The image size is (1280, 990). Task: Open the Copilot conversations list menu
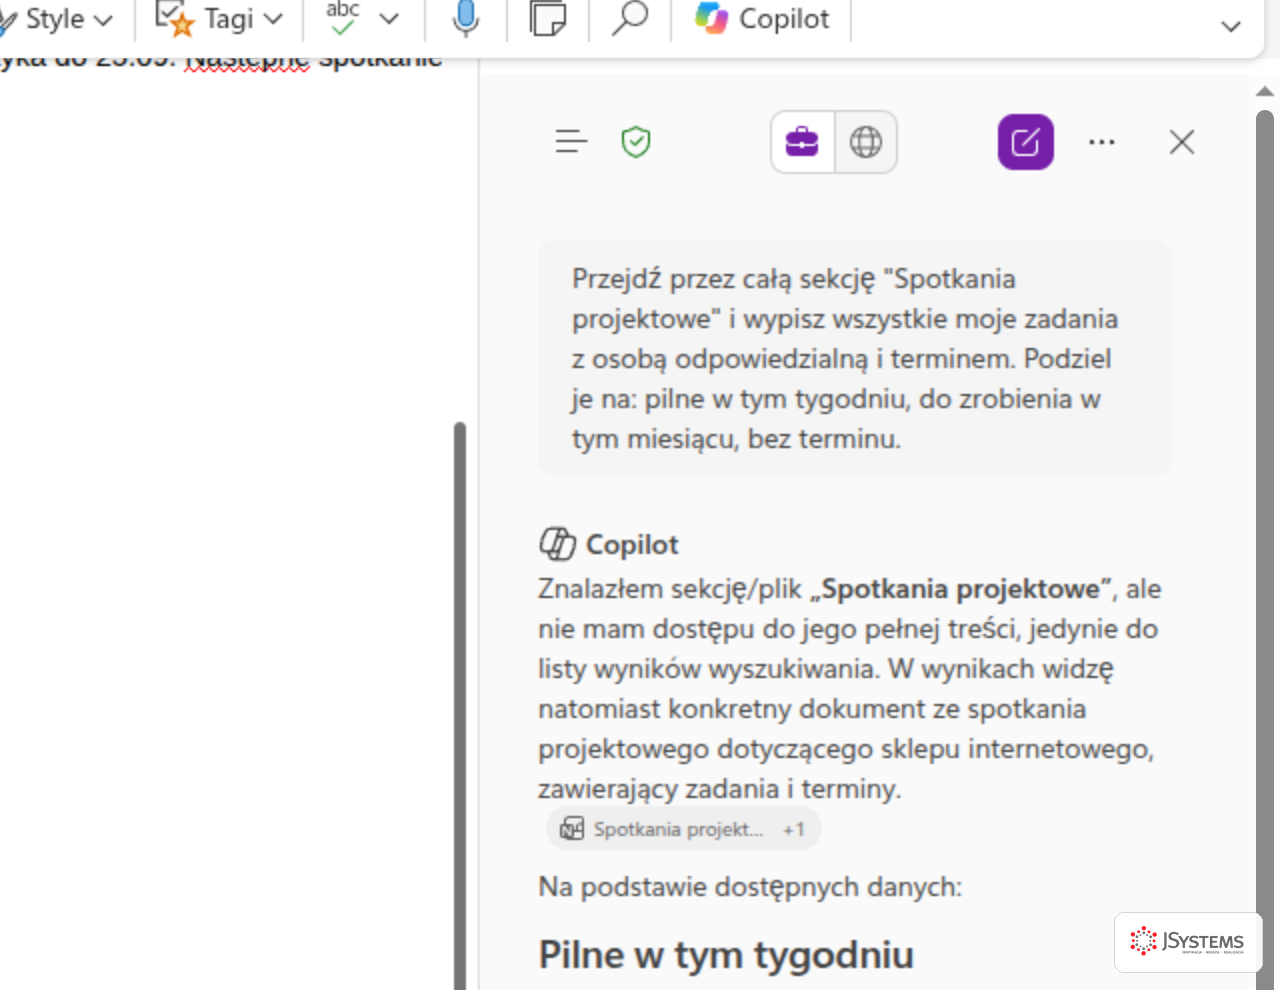[571, 142]
